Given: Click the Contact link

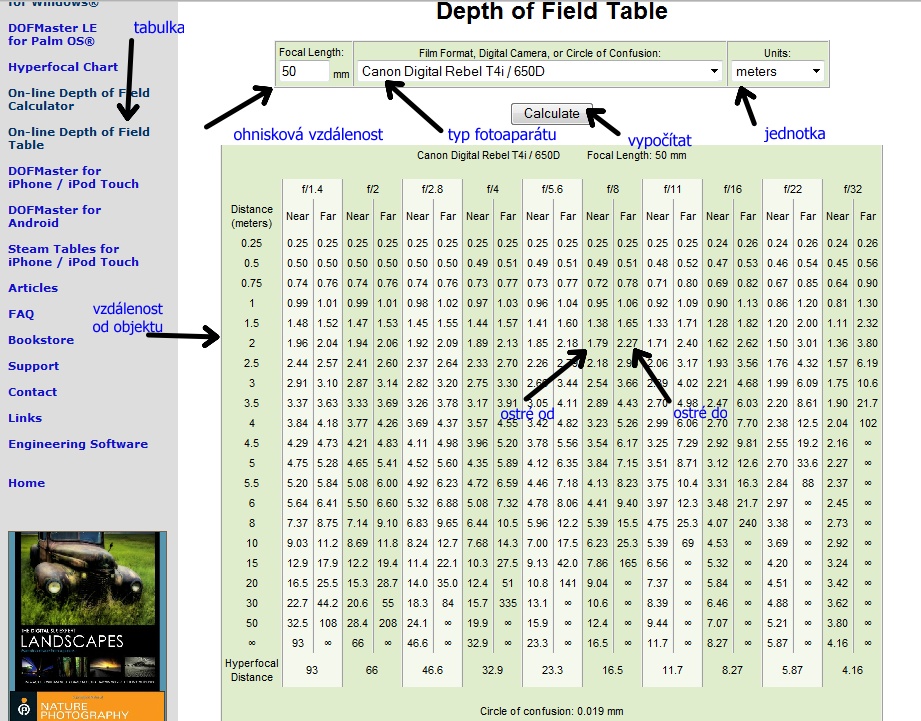Looking at the screenshot, I should tap(32, 392).
